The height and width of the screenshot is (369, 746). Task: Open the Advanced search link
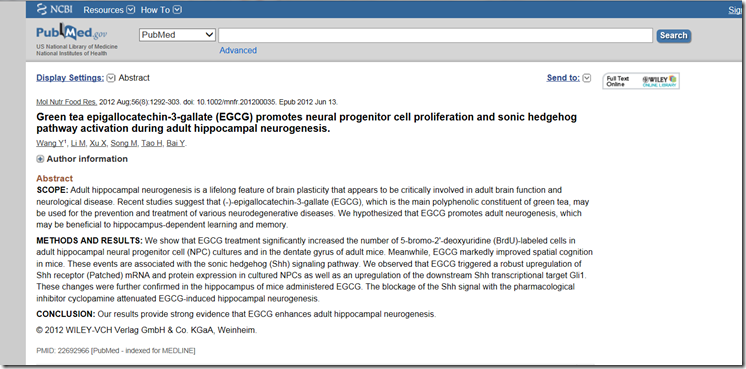coord(238,50)
